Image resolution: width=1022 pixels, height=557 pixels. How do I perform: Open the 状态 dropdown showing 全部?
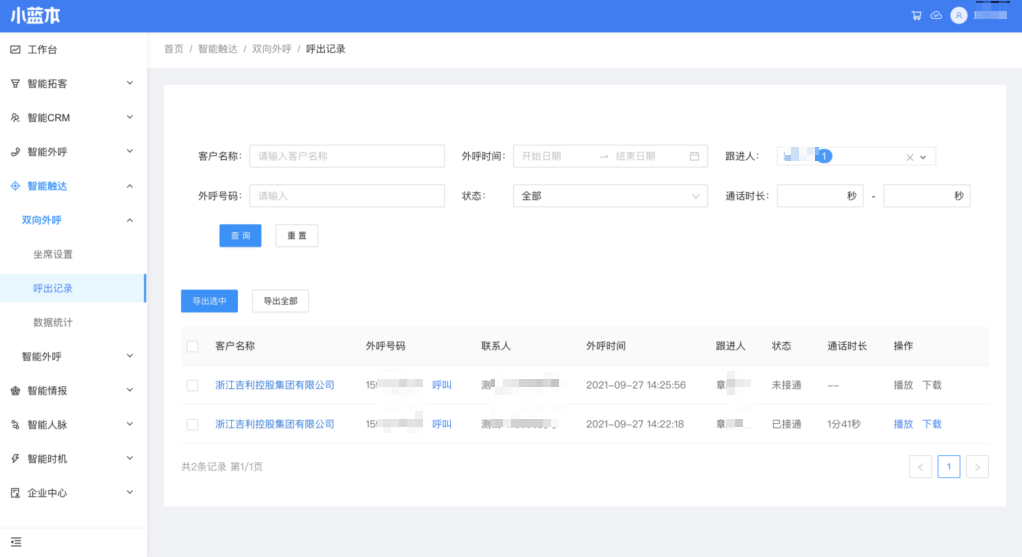click(x=609, y=196)
